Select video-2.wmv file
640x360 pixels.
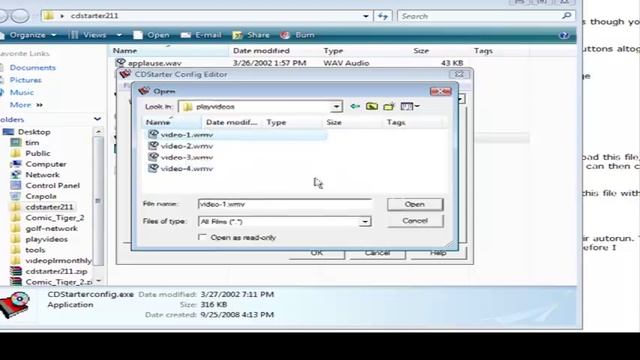coord(187,146)
